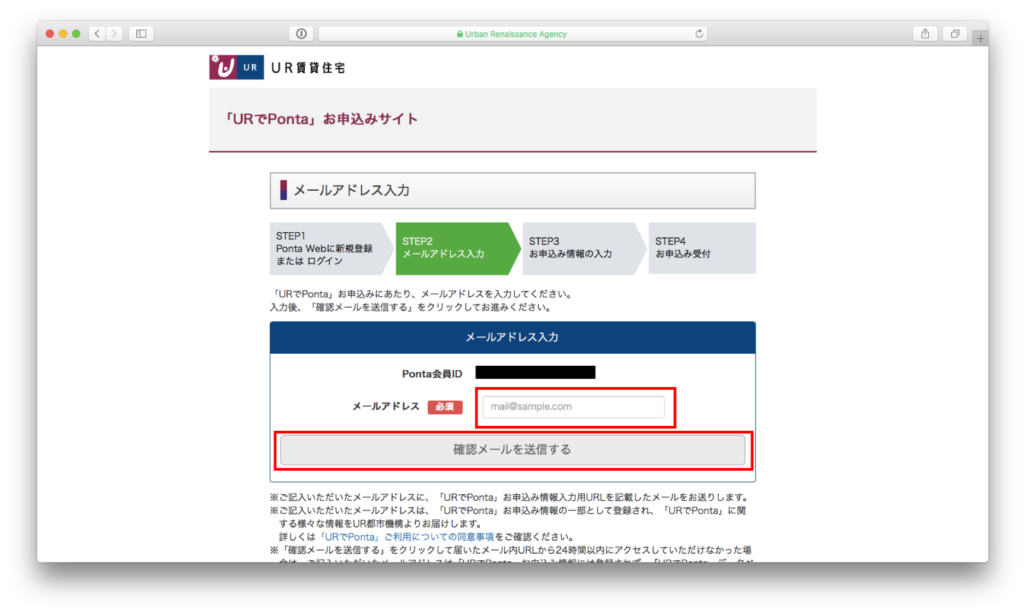The height and width of the screenshot is (615, 1024).
Task: Close the Safari window with the red button
Action: coord(50,33)
